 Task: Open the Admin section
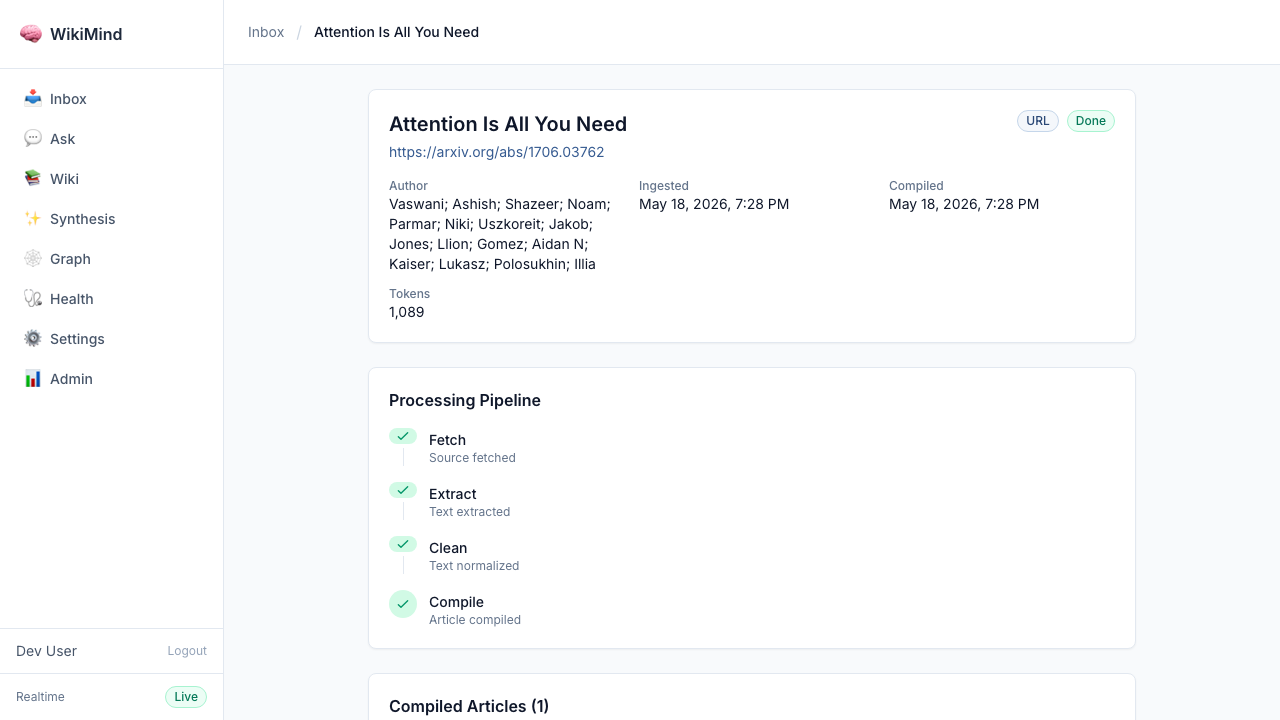tap(112, 379)
